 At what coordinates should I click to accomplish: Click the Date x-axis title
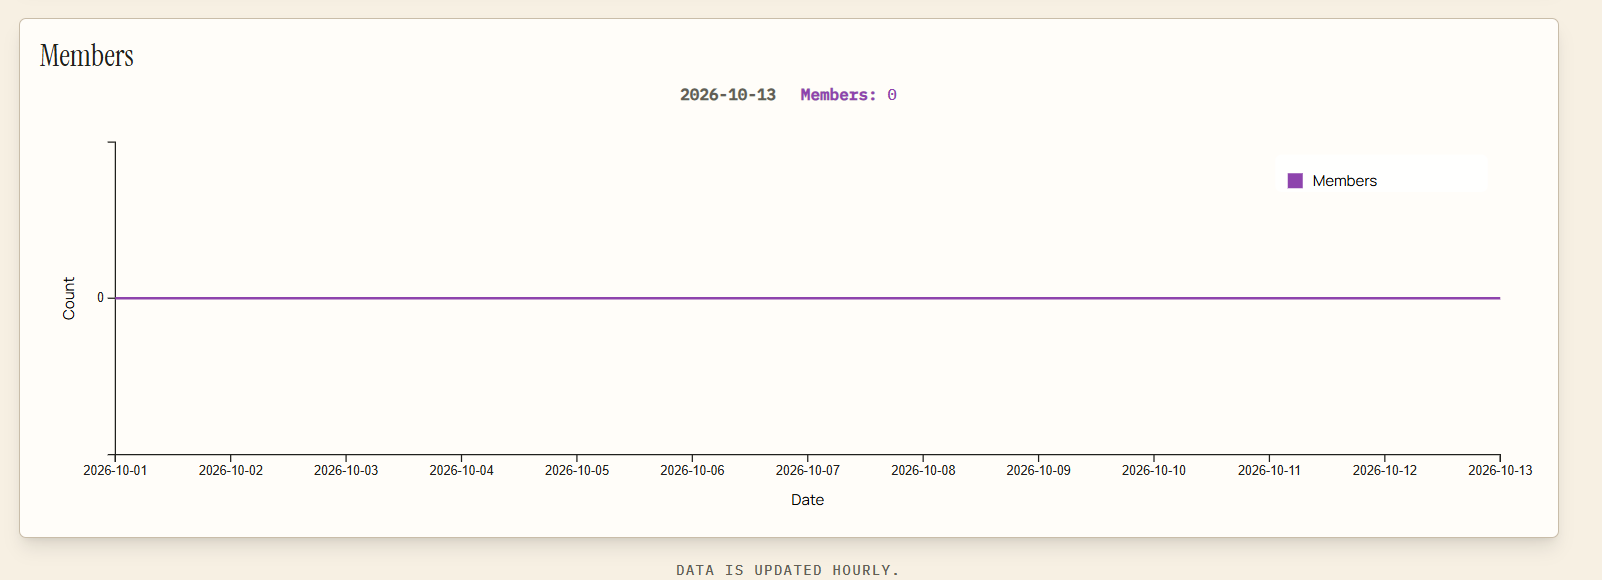(x=807, y=500)
